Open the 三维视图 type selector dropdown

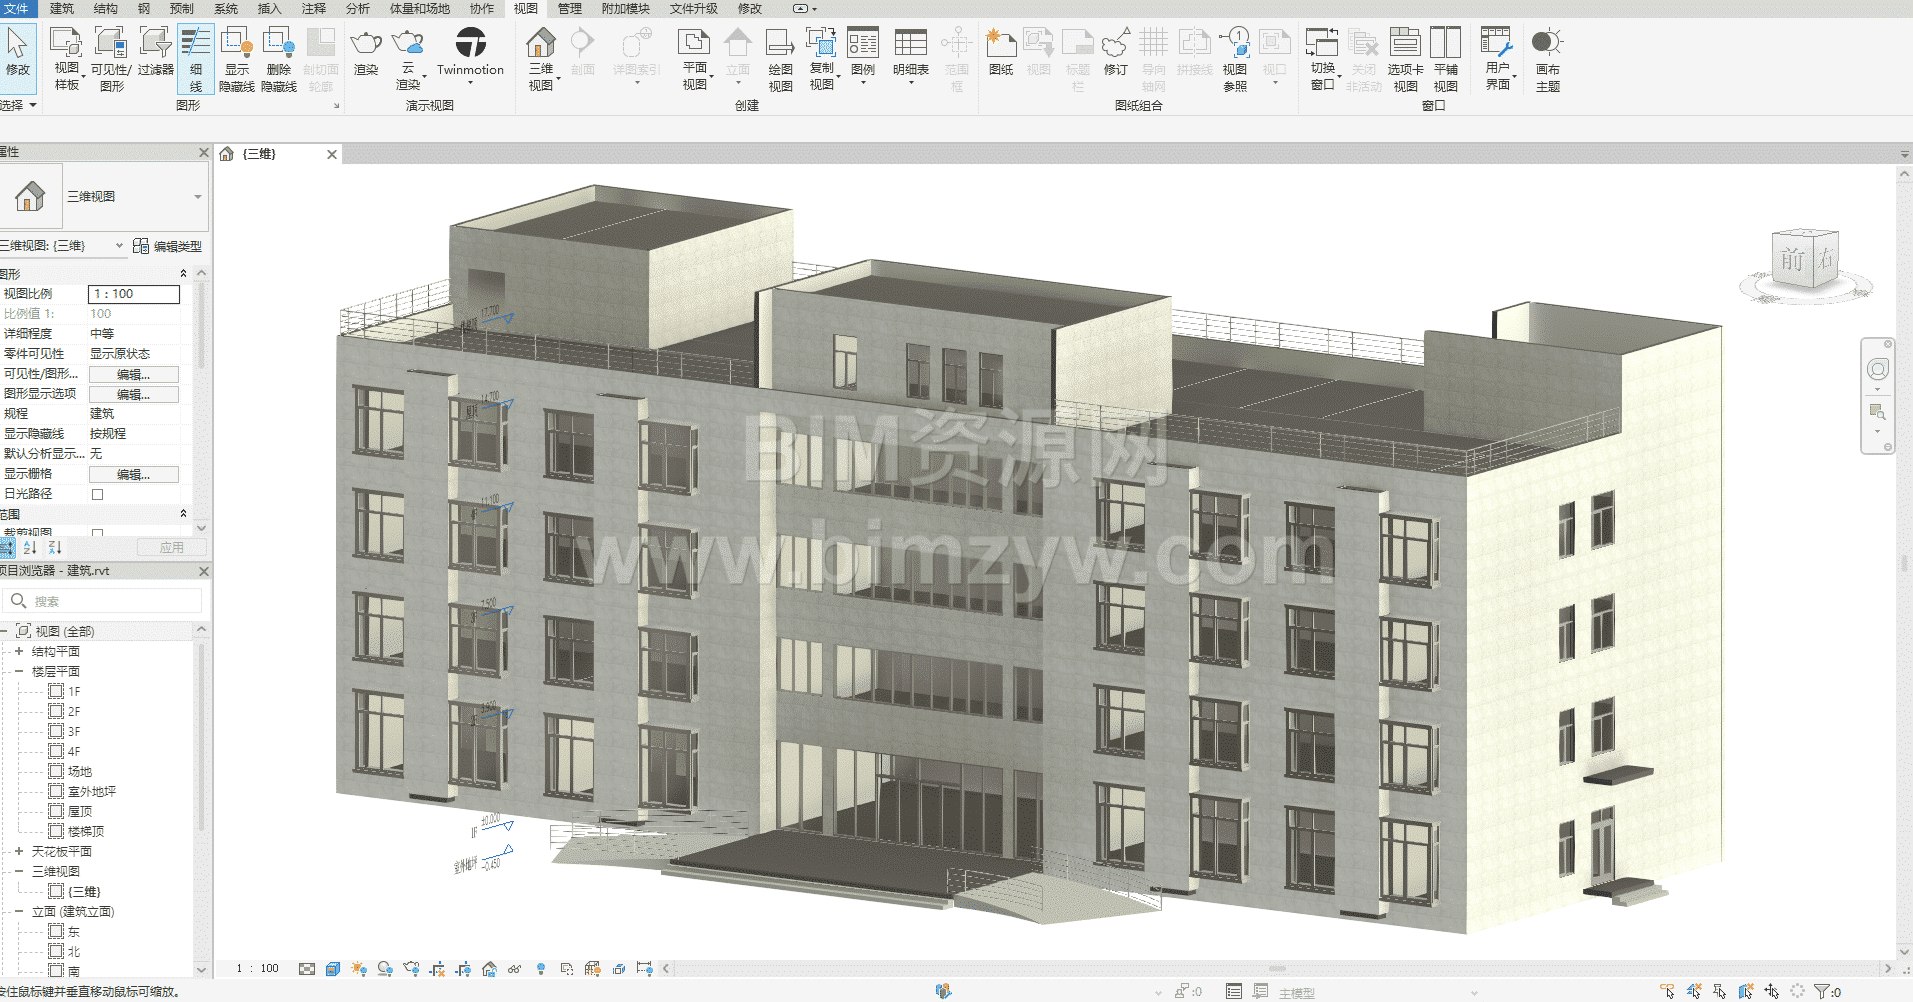tap(197, 197)
